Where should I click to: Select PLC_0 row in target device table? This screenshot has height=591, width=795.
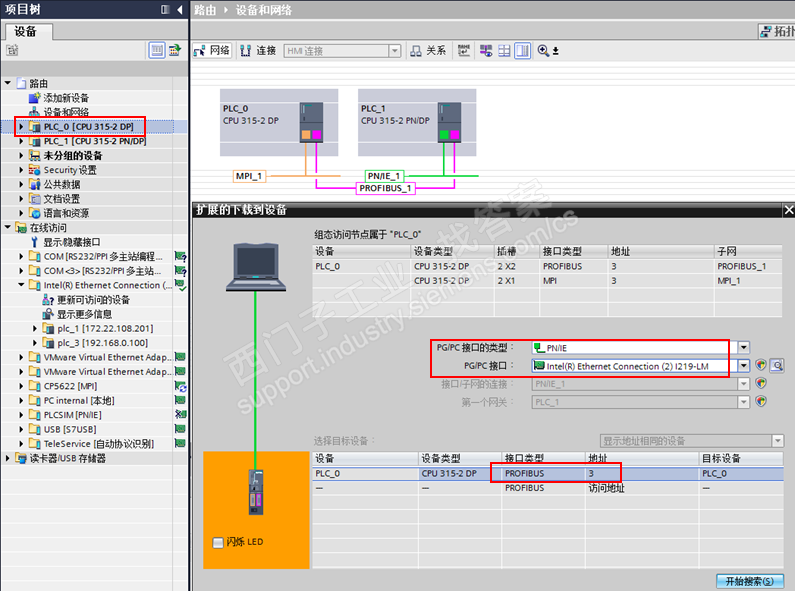tap(548, 473)
